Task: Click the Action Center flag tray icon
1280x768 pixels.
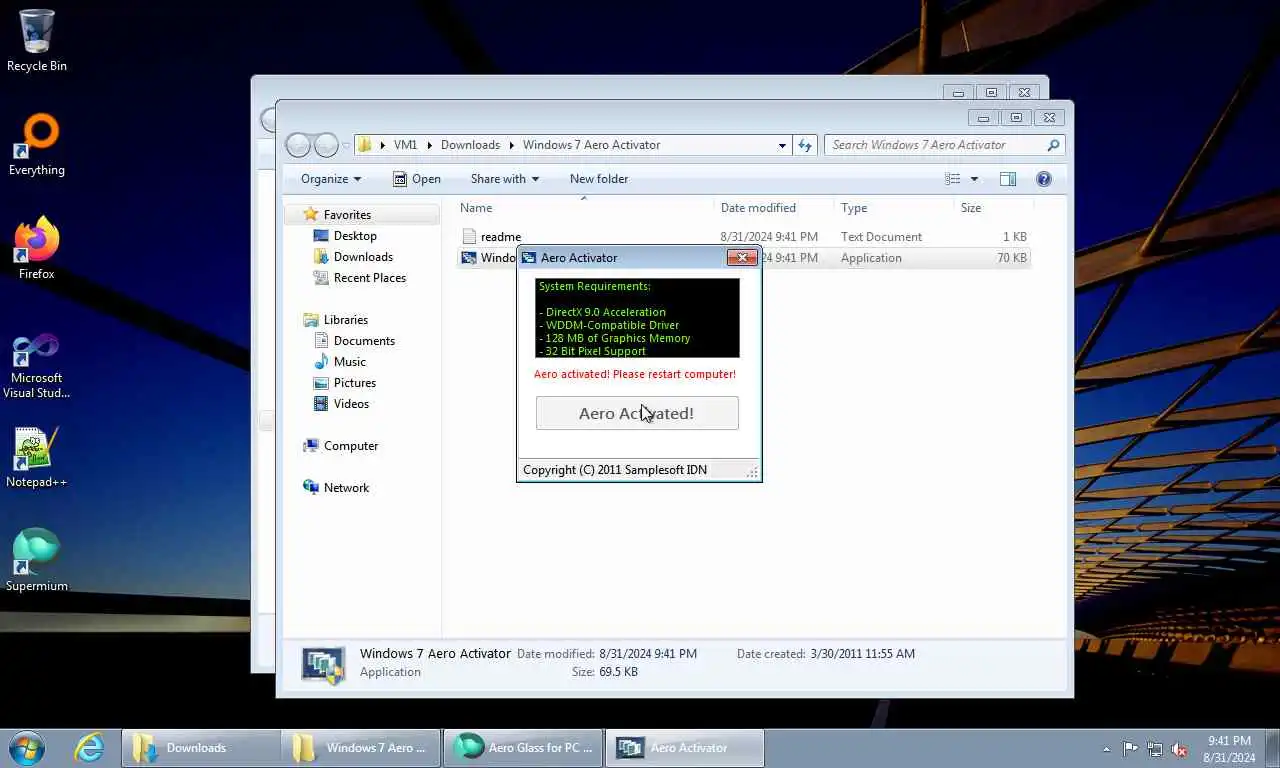Action: (1130, 748)
